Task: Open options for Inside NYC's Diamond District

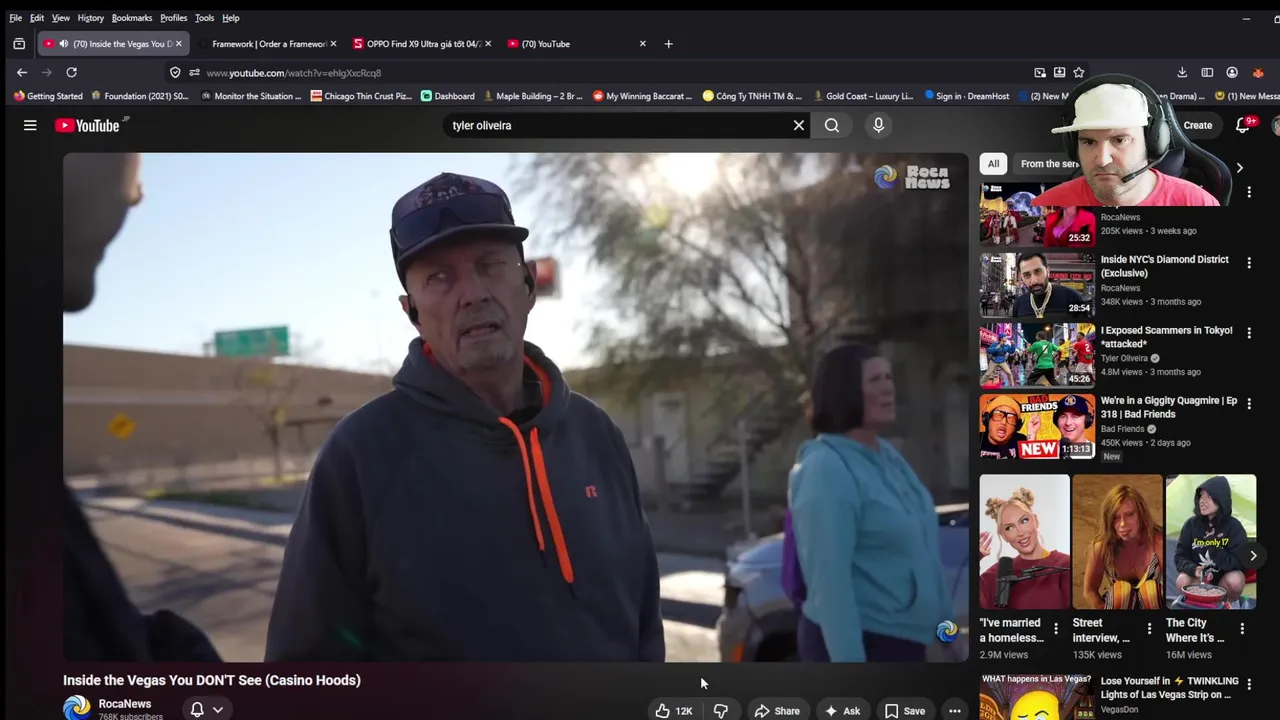Action: (x=1248, y=263)
